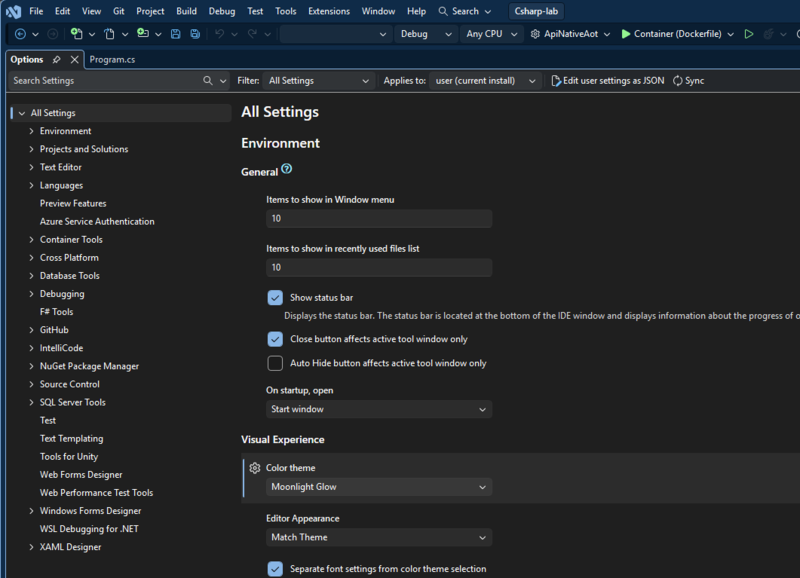800x578 pixels.
Task: Switch to the Program.cs tab
Action: [112, 60]
